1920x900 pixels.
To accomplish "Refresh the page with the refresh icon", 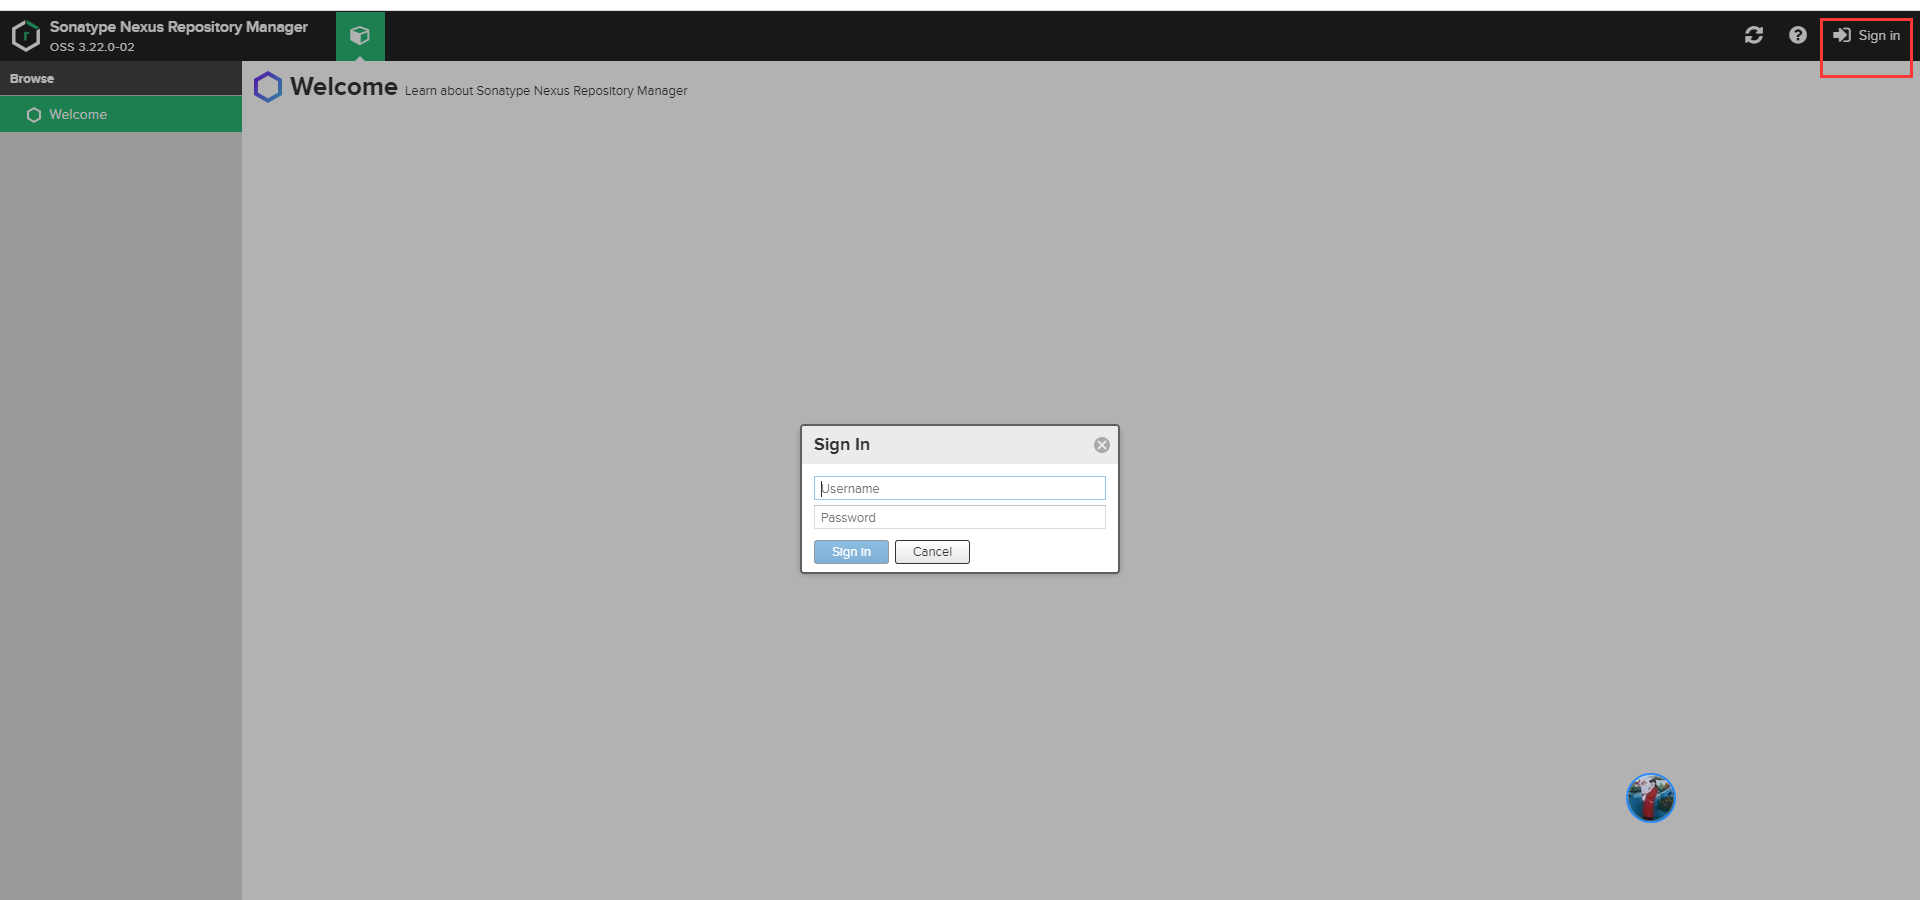I will tap(1754, 35).
